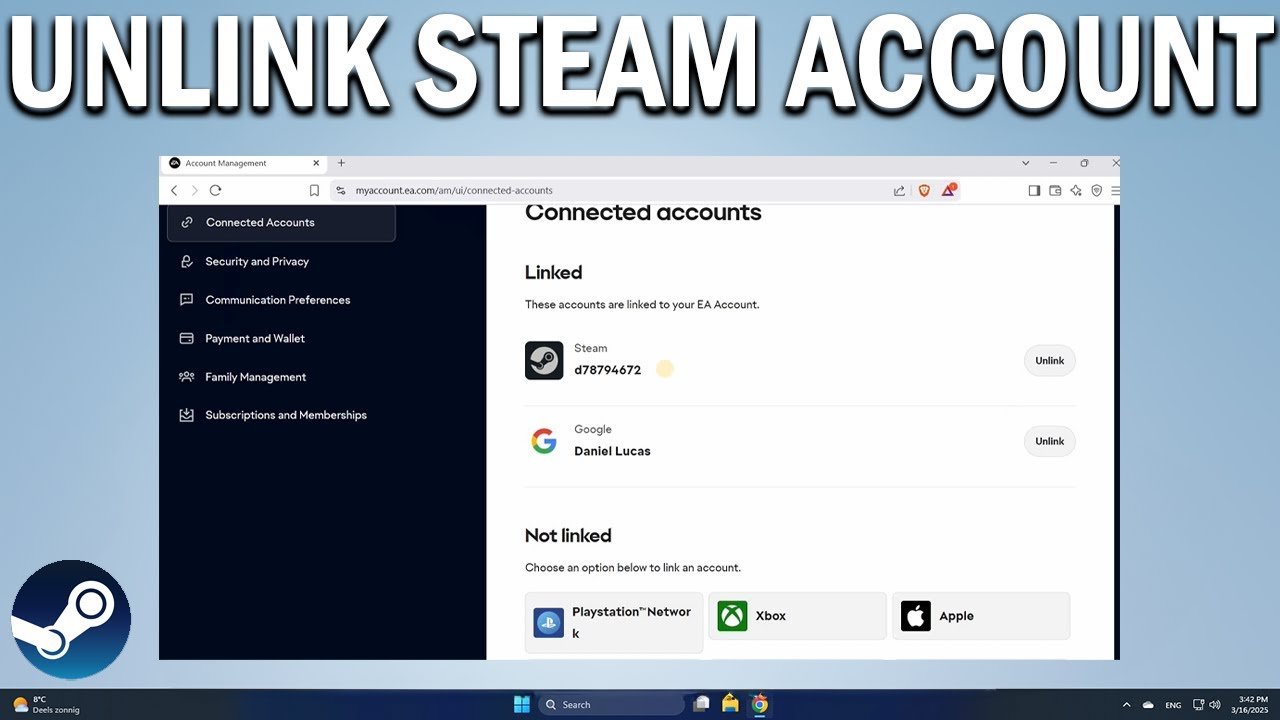Image resolution: width=1280 pixels, height=720 pixels.
Task: Open Family Management section
Action: [x=256, y=377]
